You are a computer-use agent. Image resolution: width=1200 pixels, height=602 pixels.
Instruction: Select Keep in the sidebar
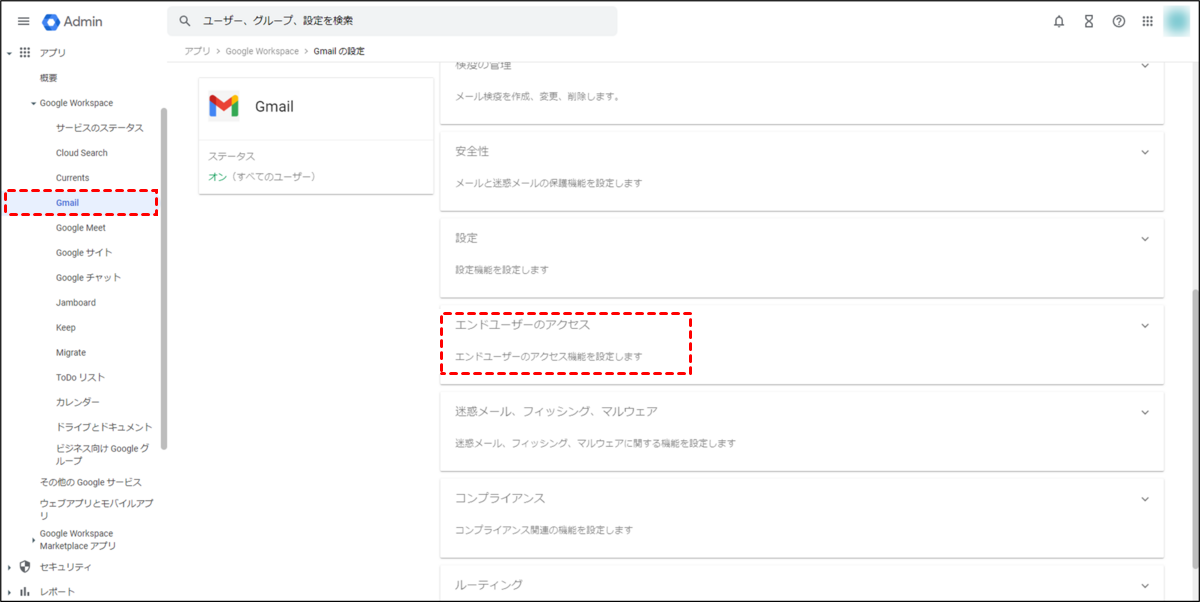(66, 328)
